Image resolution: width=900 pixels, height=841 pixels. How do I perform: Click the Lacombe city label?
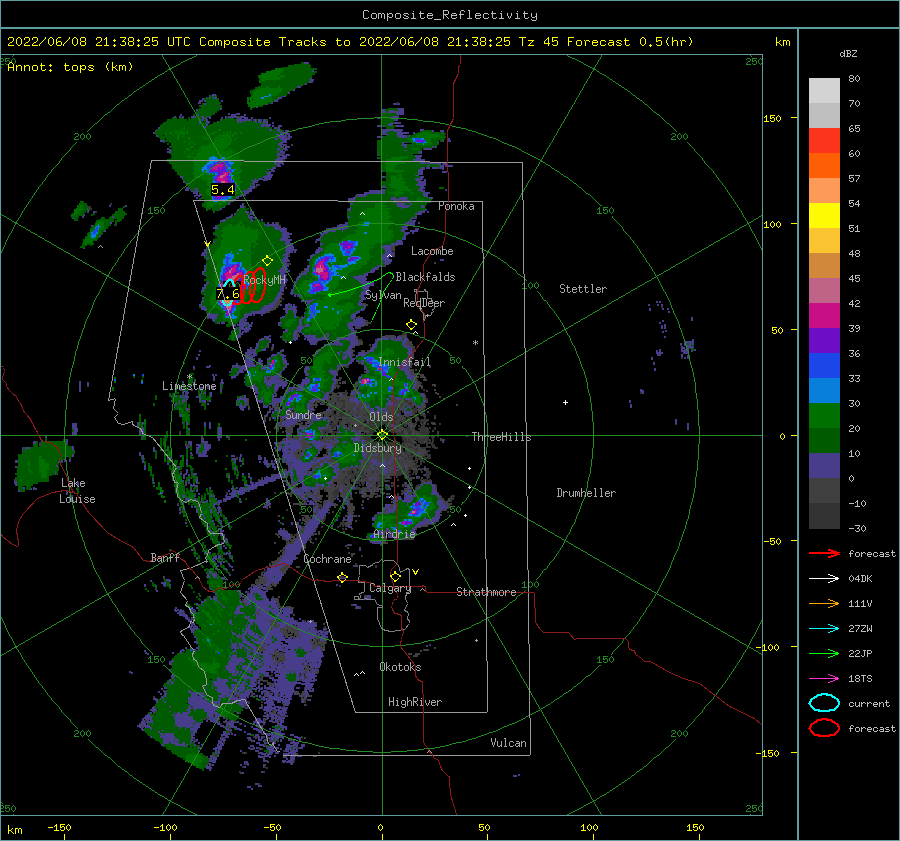pyautogui.click(x=432, y=251)
